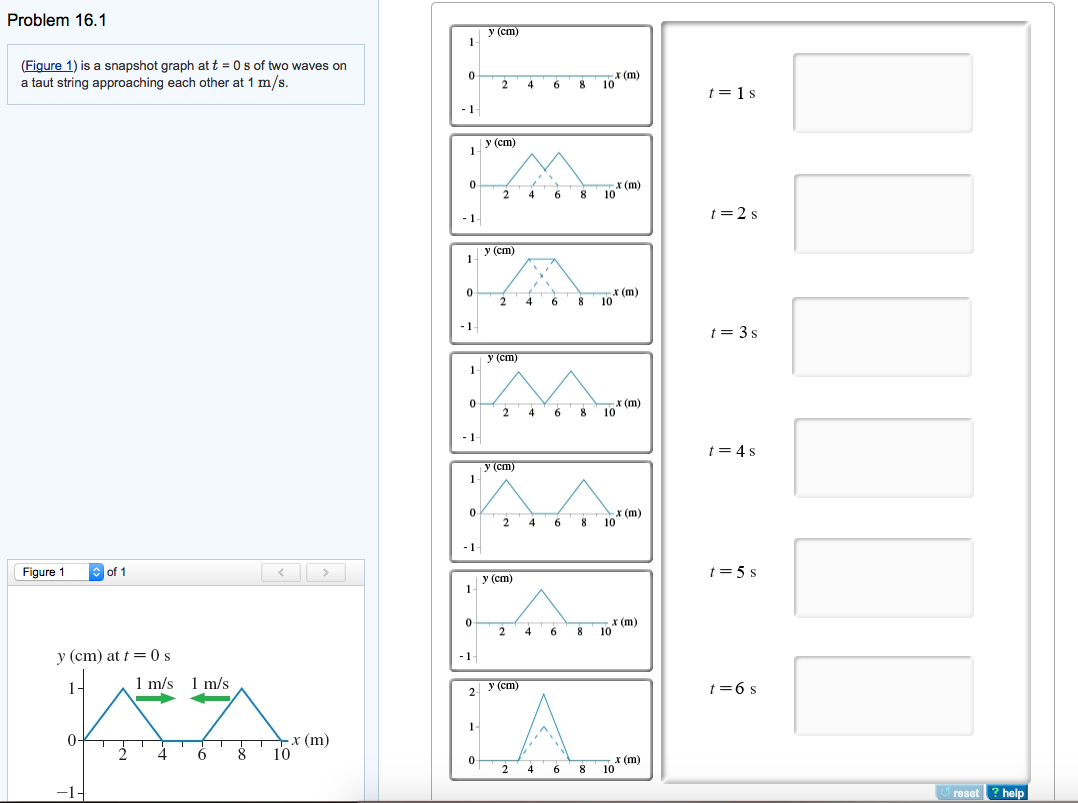
Task: Select graph showing overlapping dashed pulses
Action: click(551, 293)
